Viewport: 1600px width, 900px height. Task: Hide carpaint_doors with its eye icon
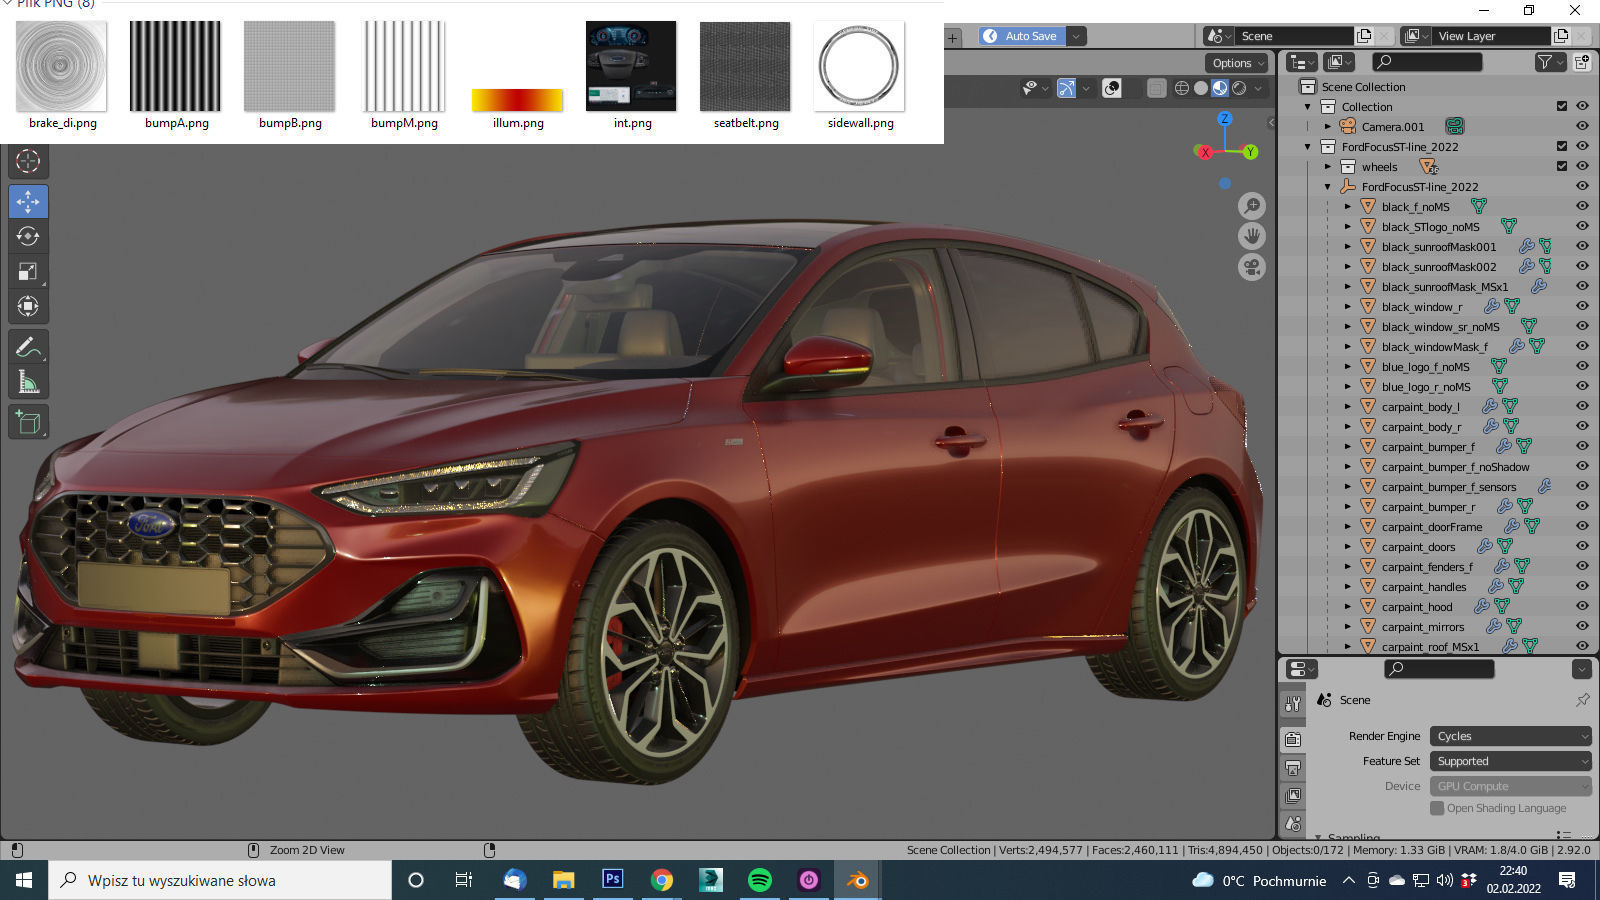click(x=1582, y=546)
